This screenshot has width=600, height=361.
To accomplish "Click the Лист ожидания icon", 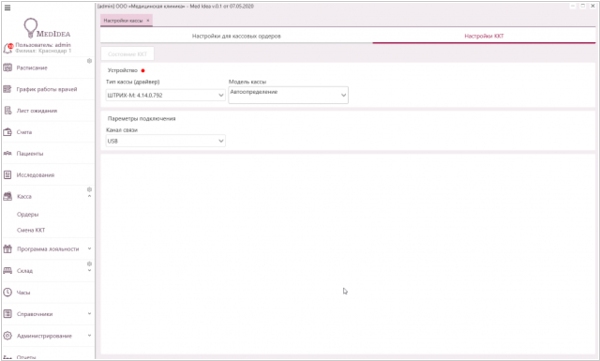I will [8, 111].
